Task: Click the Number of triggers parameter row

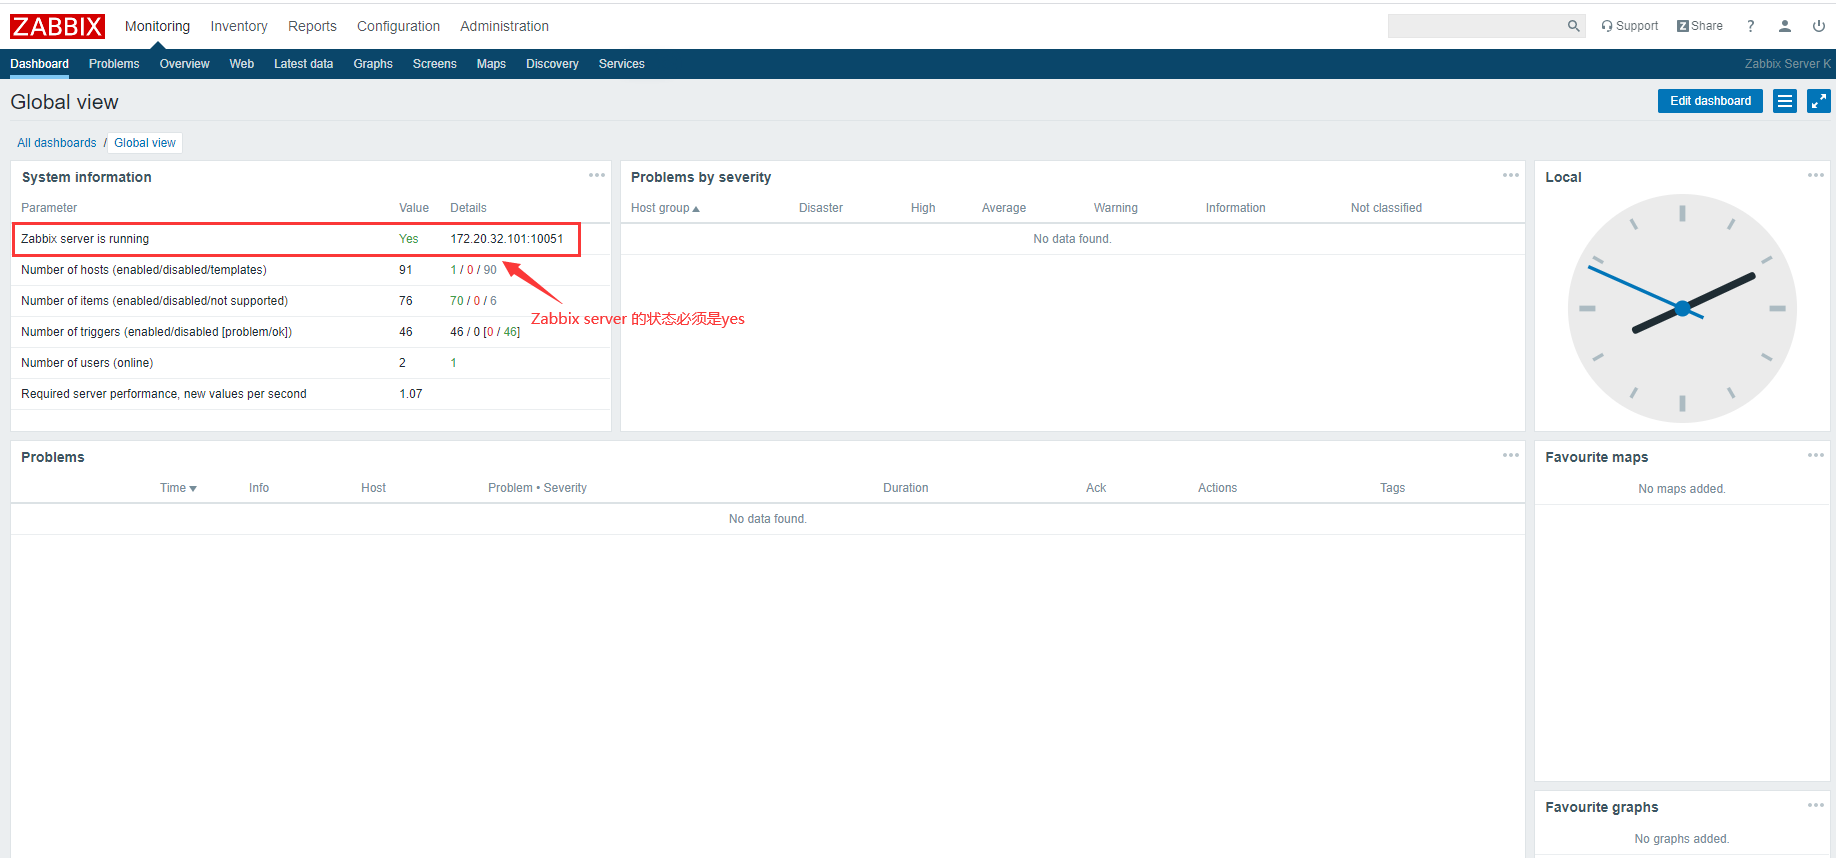Action: [x=311, y=332]
